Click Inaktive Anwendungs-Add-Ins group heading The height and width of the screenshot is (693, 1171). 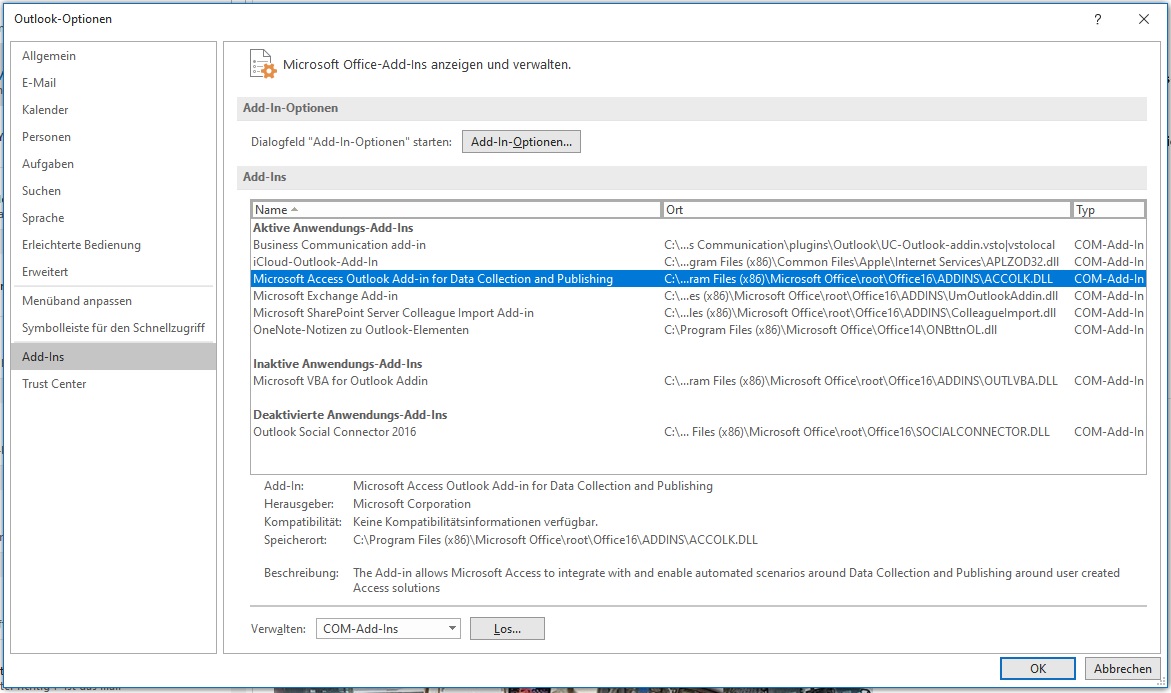[338, 364]
